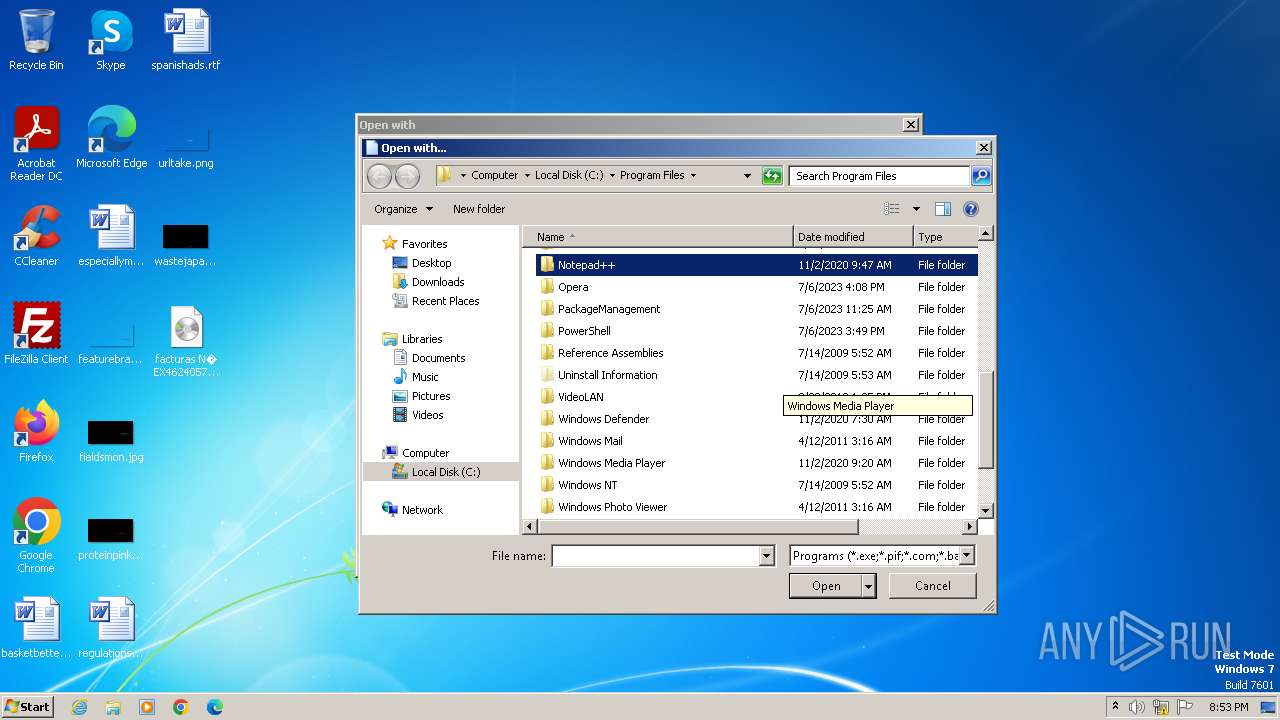Image resolution: width=1280 pixels, height=720 pixels.
Task: Click the volume icon in system tray
Action: tap(1137, 707)
